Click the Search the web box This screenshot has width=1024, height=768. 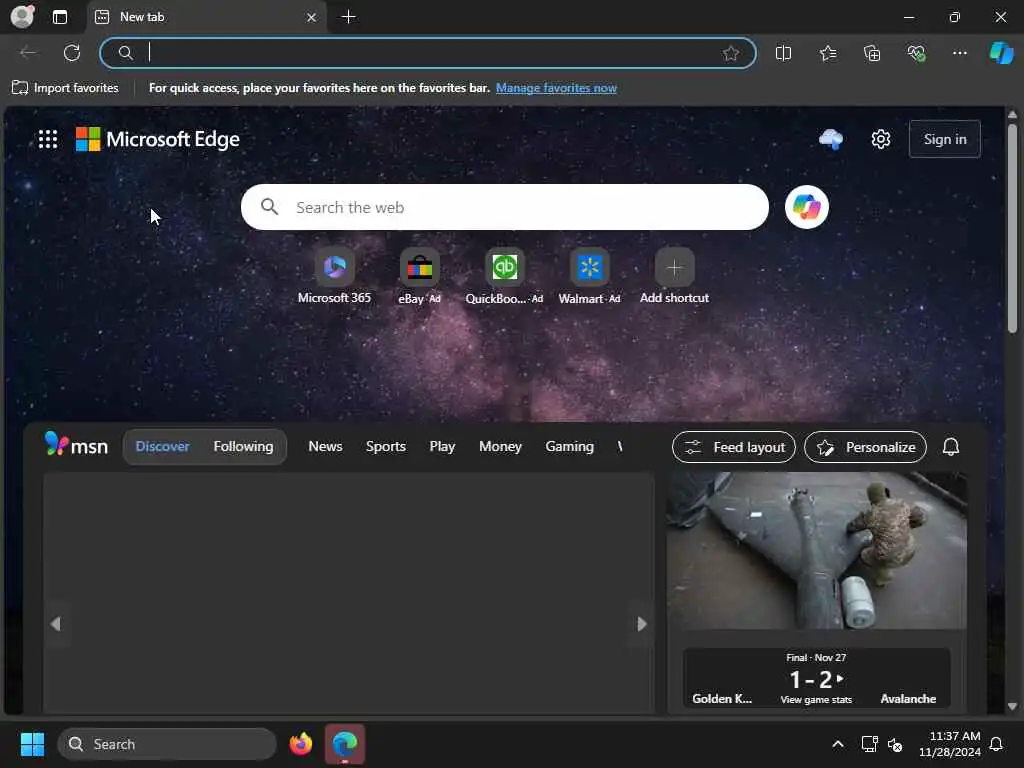(x=504, y=207)
